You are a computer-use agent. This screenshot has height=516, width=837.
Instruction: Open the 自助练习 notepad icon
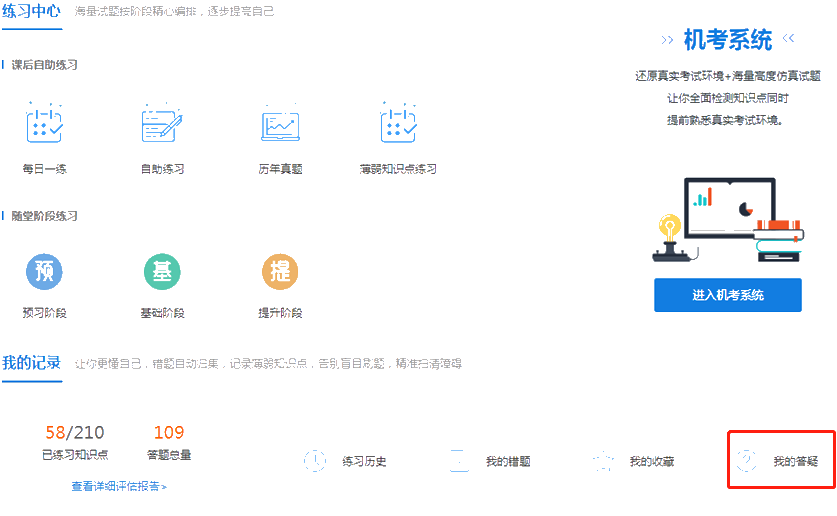pyautogui.click(x=162, y=122)
